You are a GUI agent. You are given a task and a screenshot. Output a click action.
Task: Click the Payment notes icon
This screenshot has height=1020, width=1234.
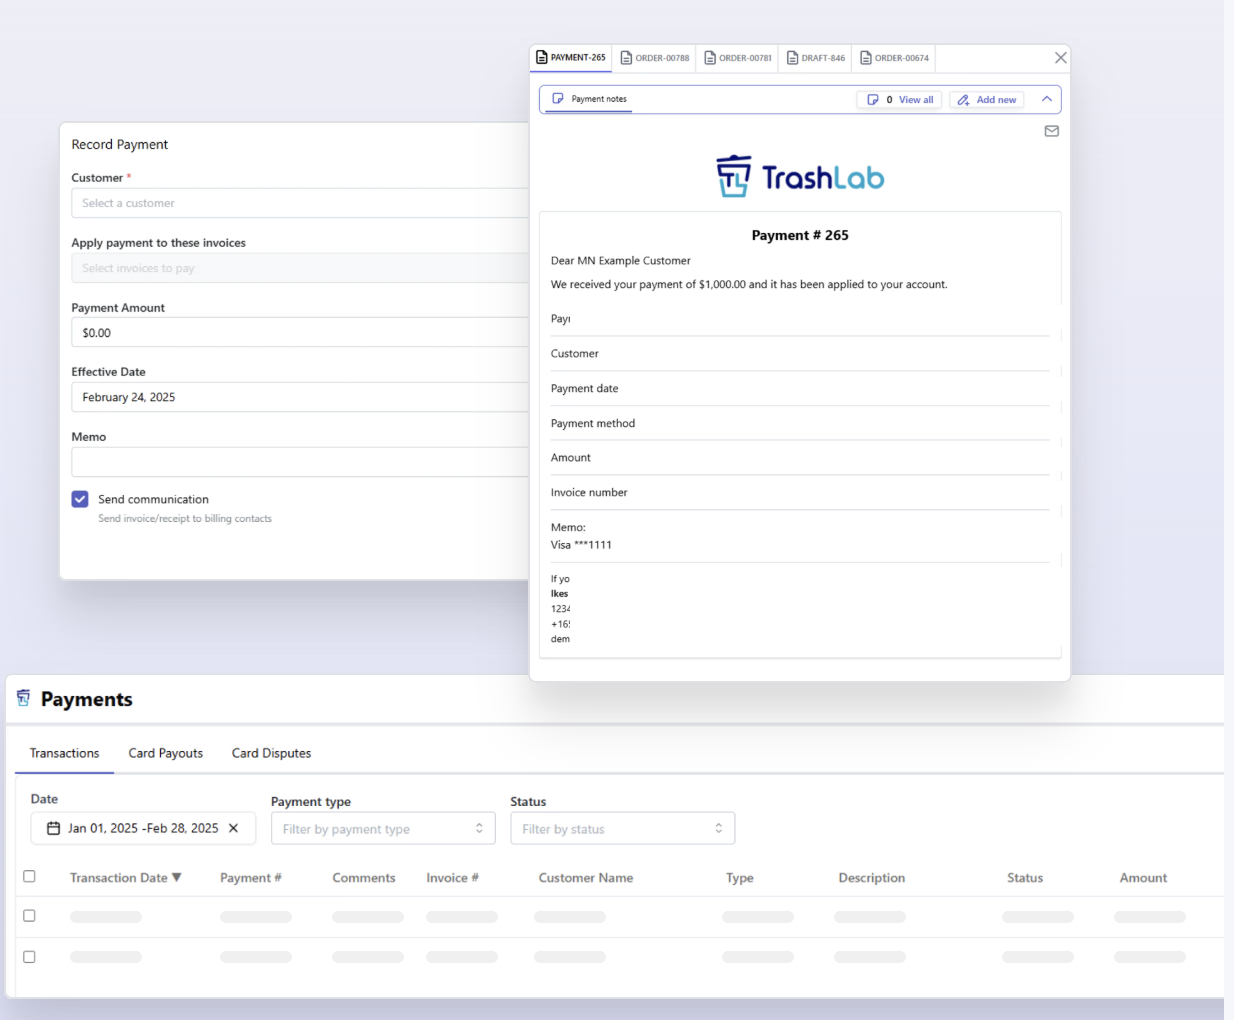(558, 99)
